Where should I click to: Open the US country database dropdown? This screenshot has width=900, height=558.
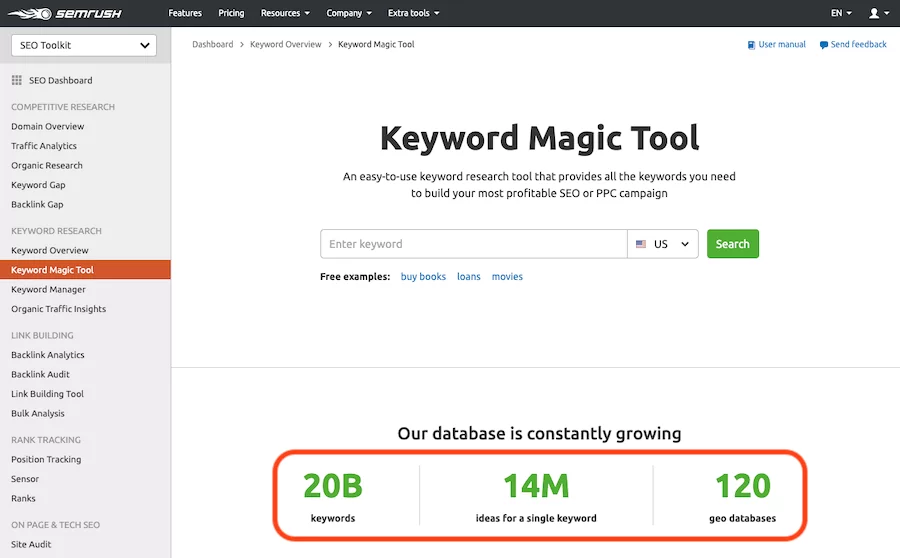(662, 244)
